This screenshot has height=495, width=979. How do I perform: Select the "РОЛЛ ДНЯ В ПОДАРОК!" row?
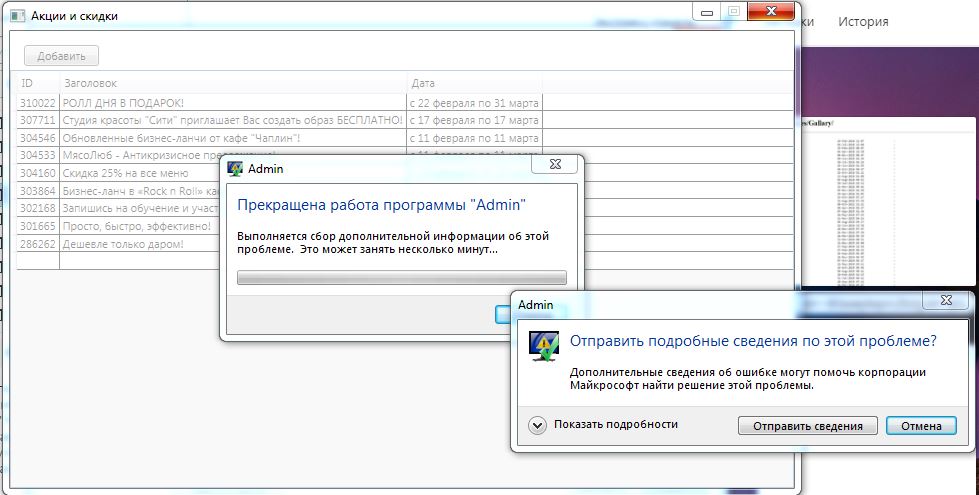[123, 102]
